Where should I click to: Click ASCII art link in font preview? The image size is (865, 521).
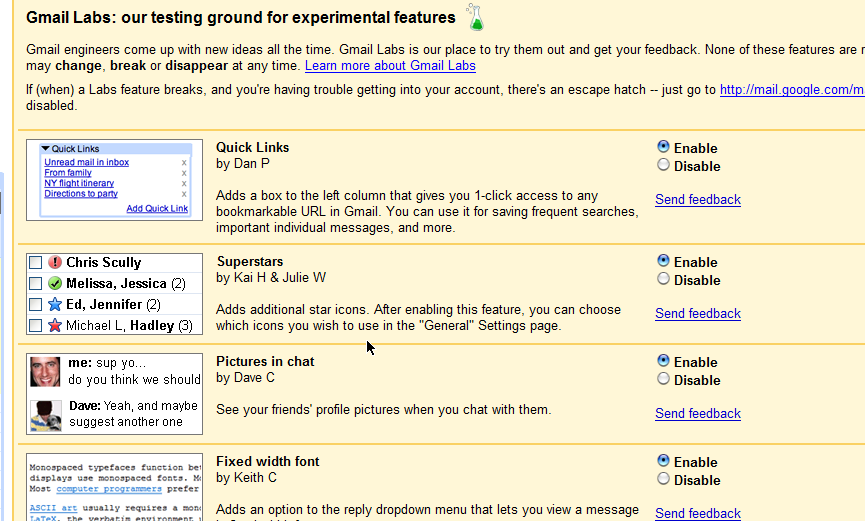coord(54,508)
